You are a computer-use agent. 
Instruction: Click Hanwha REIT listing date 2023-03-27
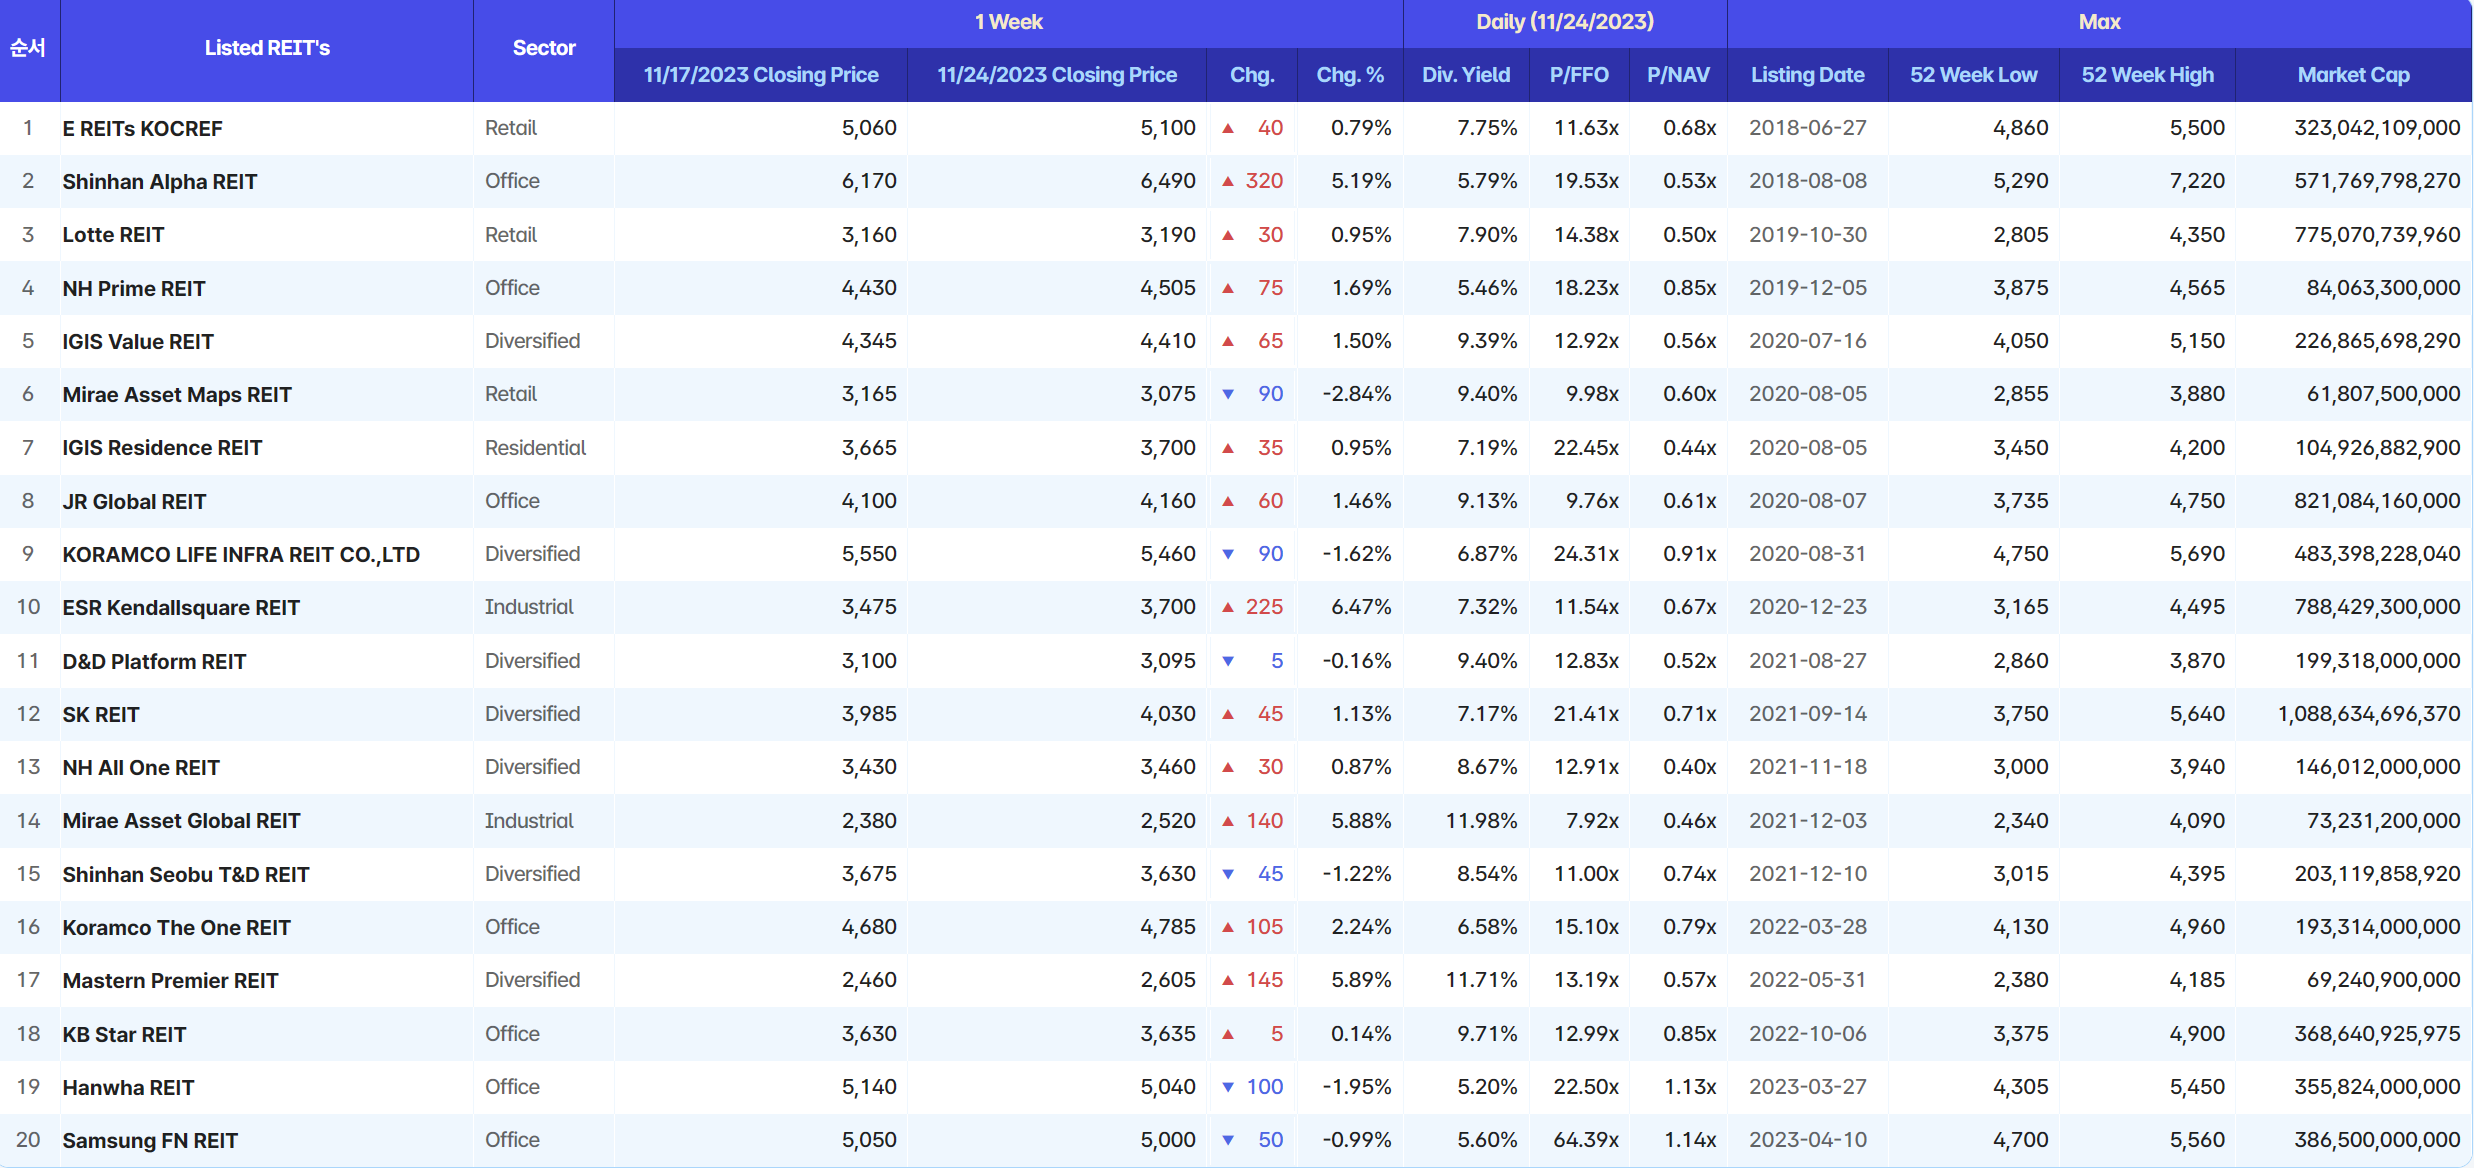[1807, 1087]
